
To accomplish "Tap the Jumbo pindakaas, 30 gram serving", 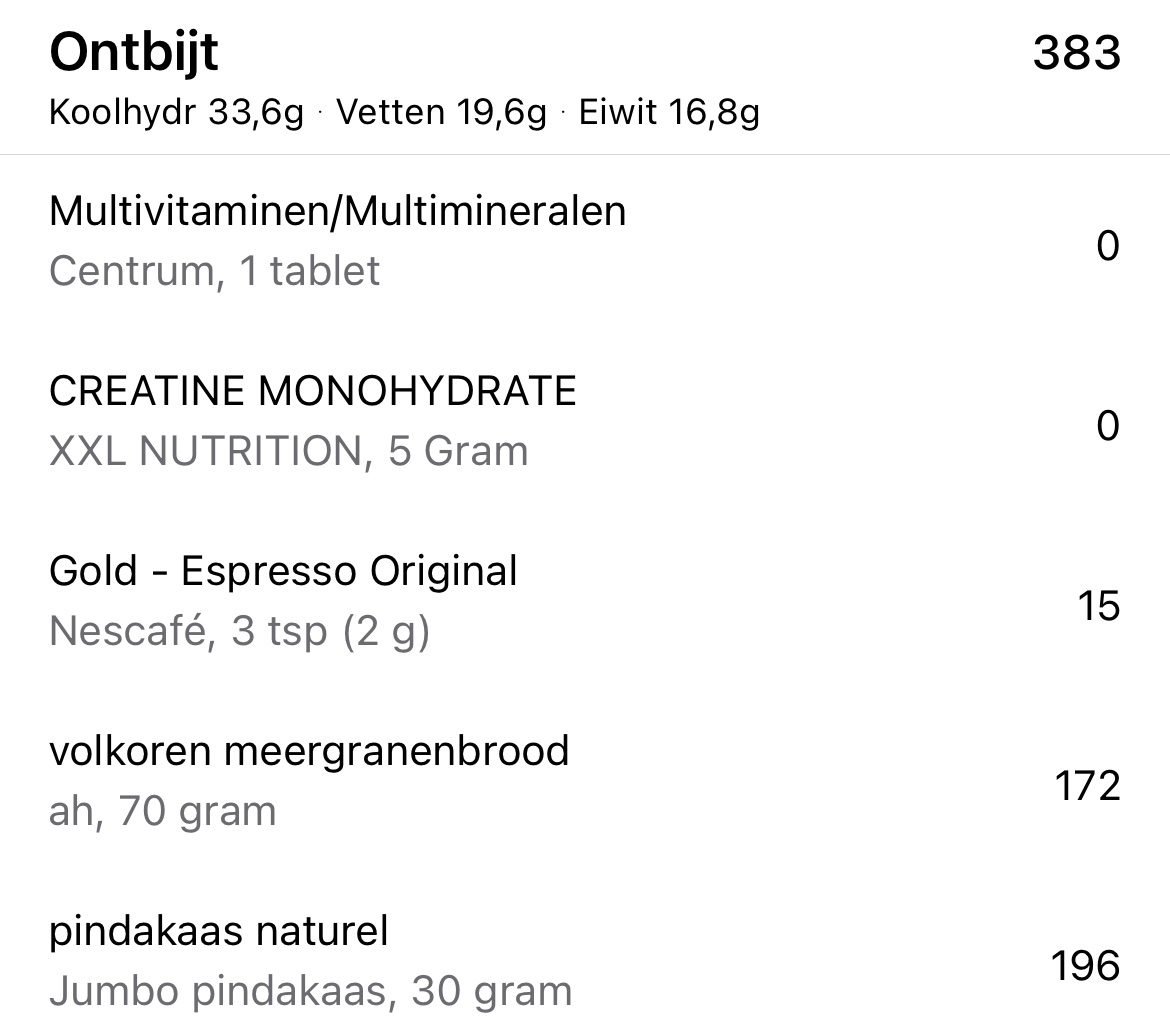I will [310, 991].
